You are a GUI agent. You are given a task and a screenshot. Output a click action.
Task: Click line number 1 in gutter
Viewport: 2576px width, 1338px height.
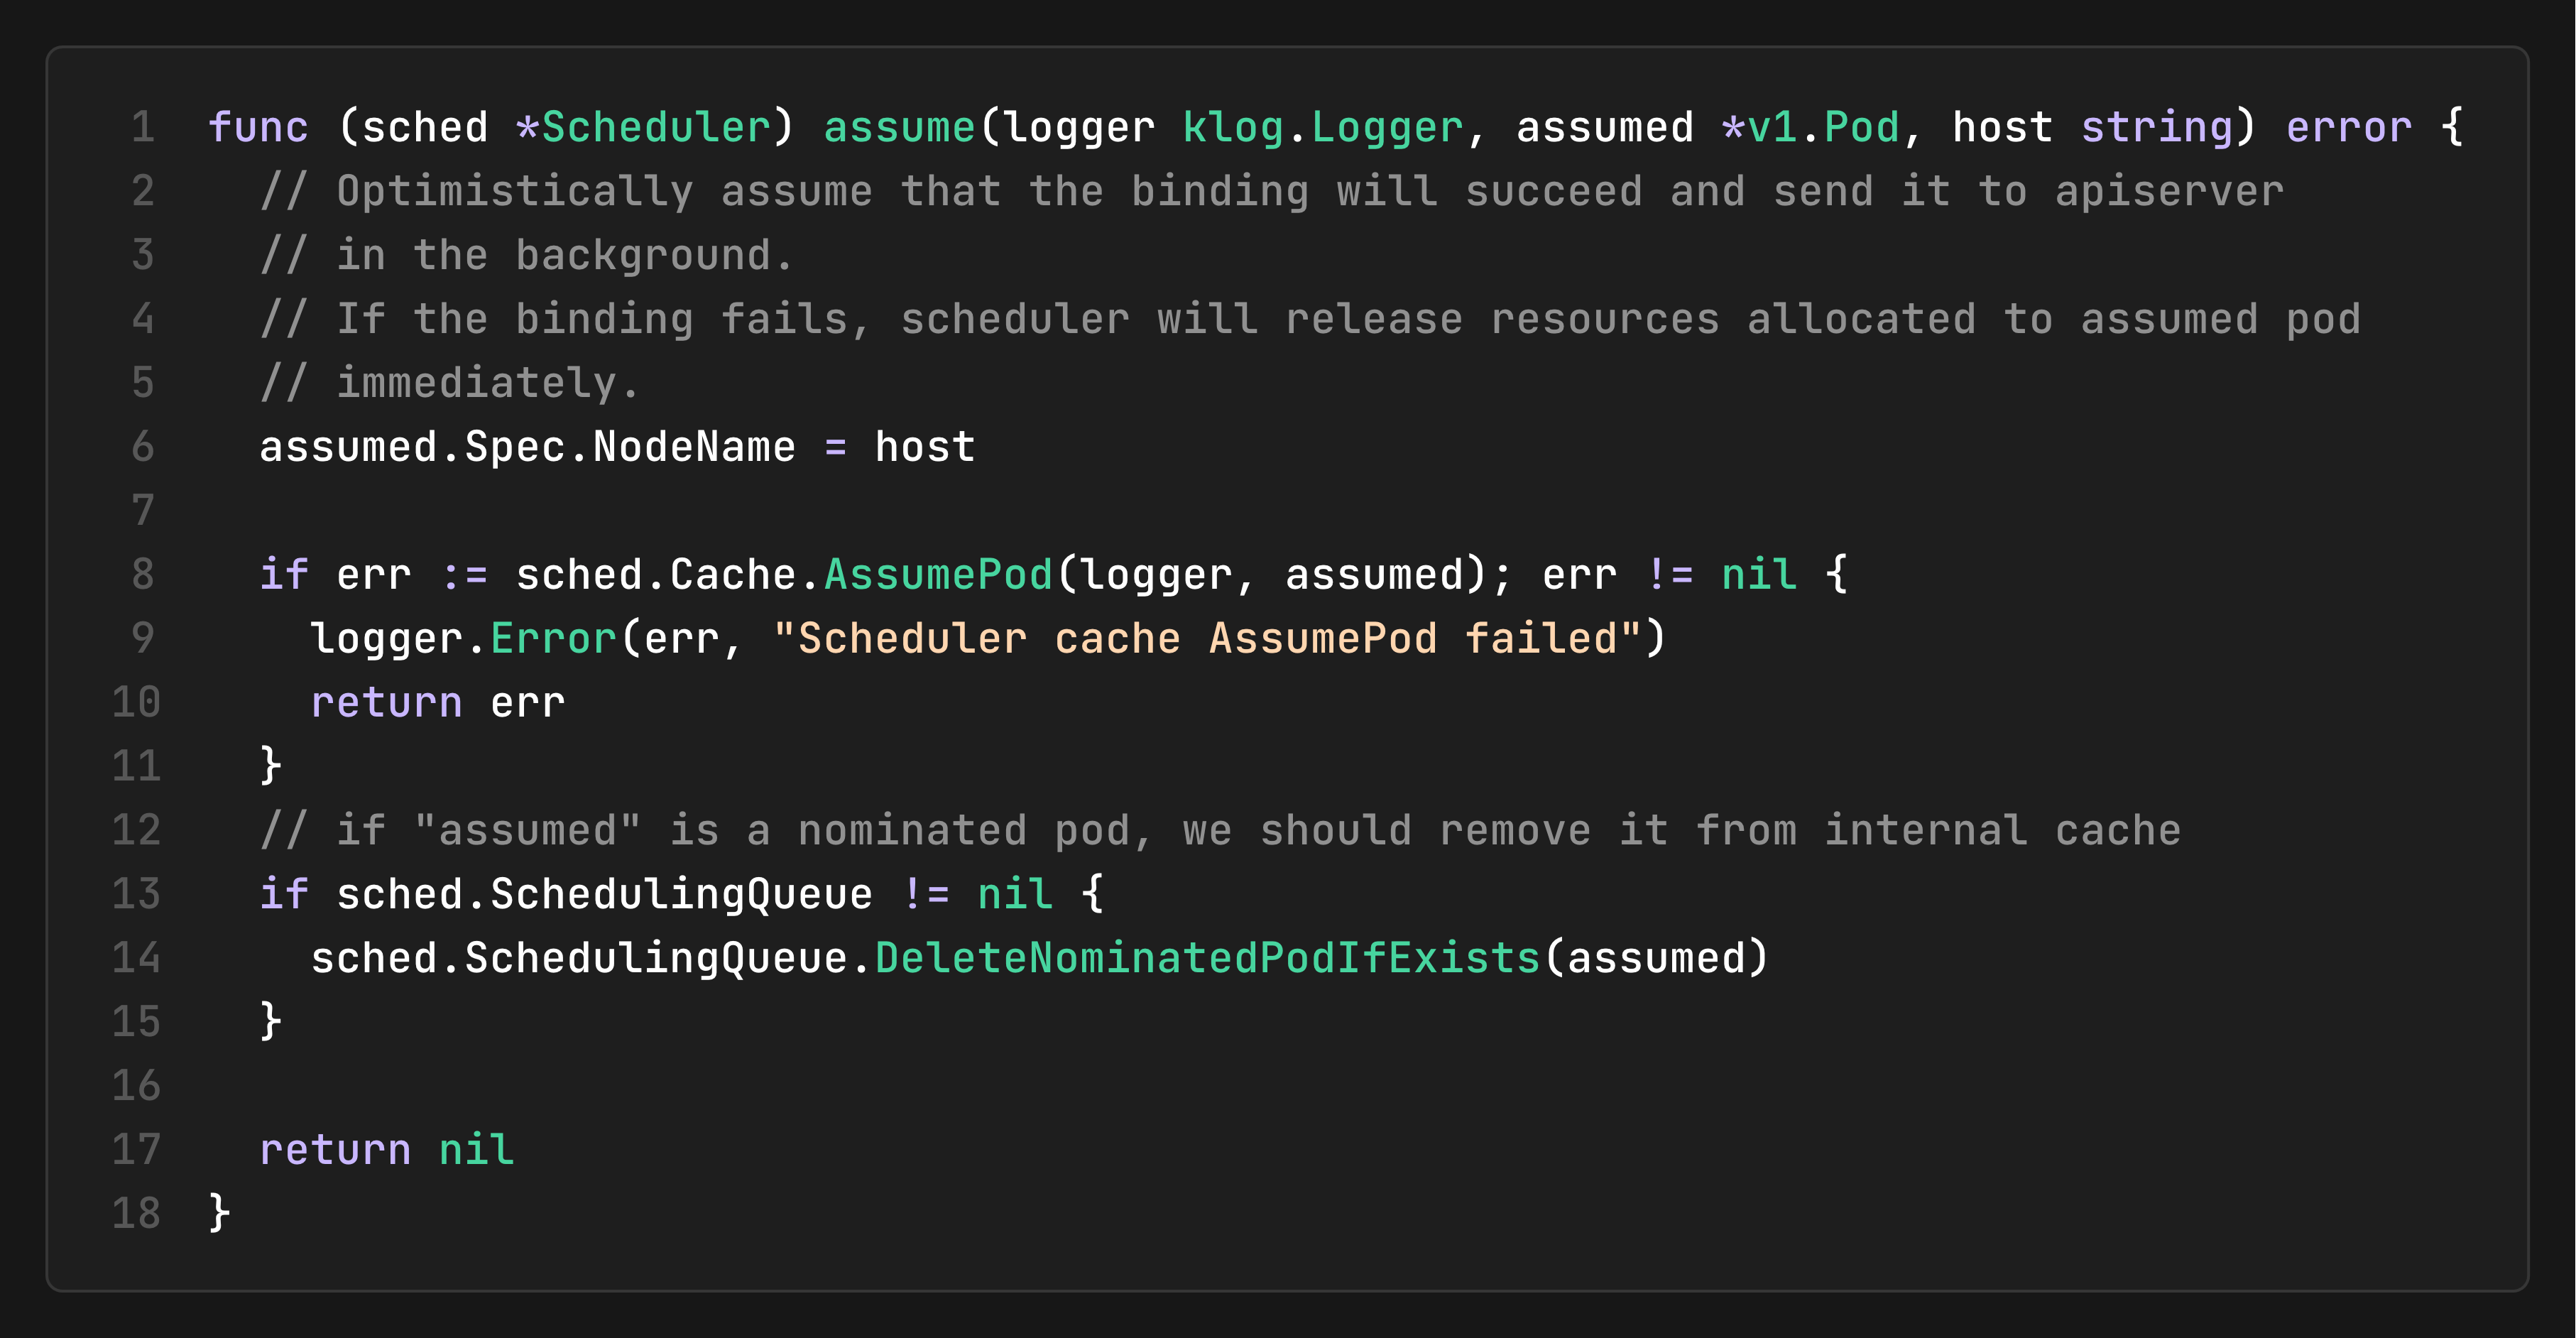143,128
